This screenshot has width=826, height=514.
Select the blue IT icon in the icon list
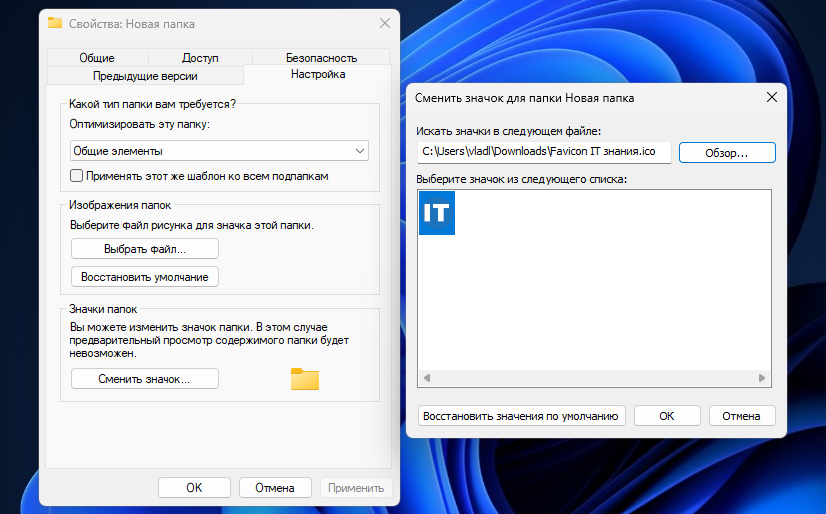(437, 213)
